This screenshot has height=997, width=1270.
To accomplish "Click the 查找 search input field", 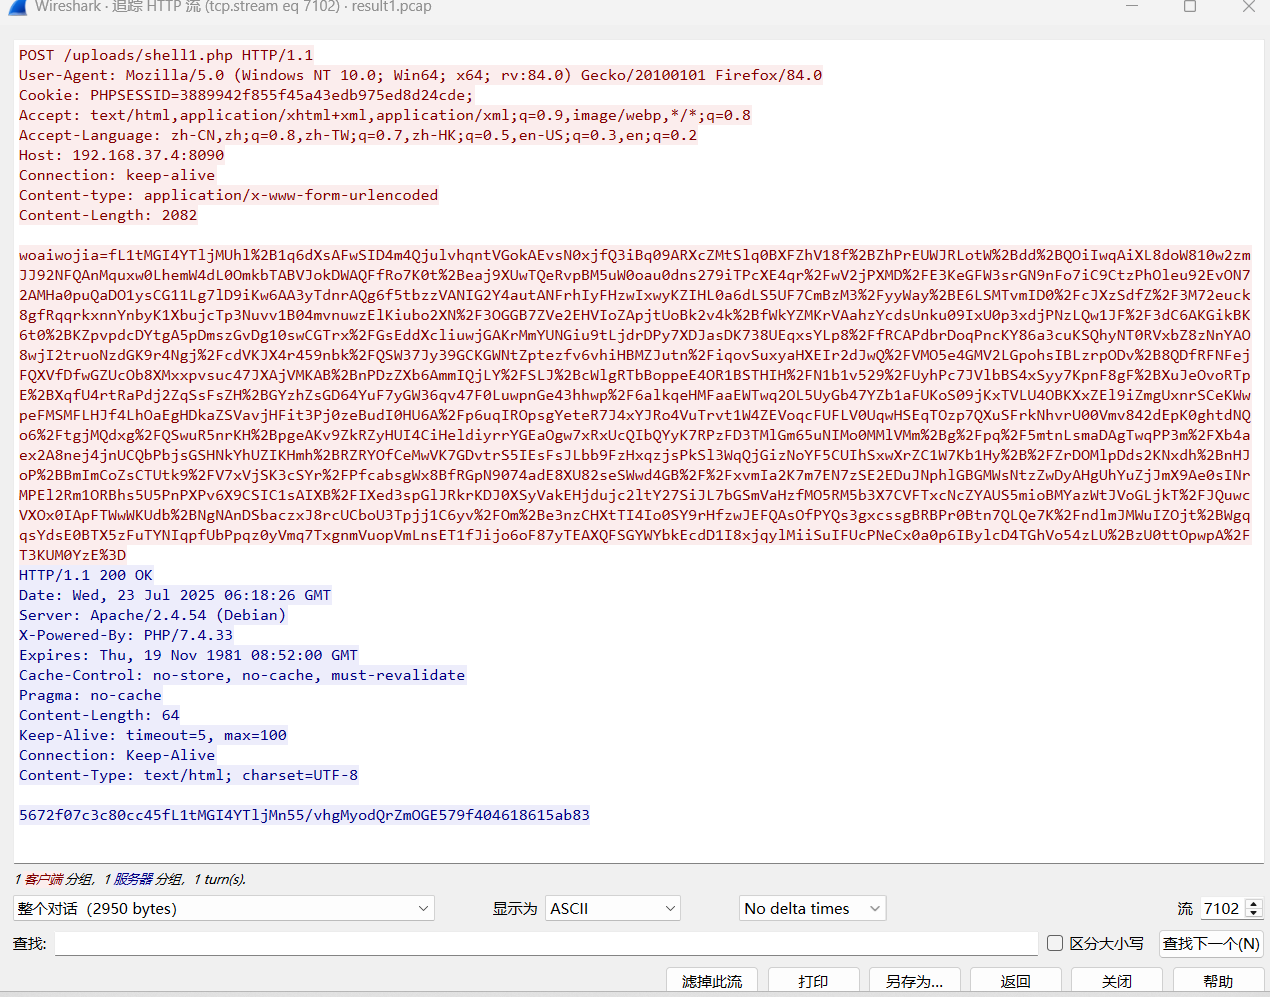I will click(x=546, y=943).
